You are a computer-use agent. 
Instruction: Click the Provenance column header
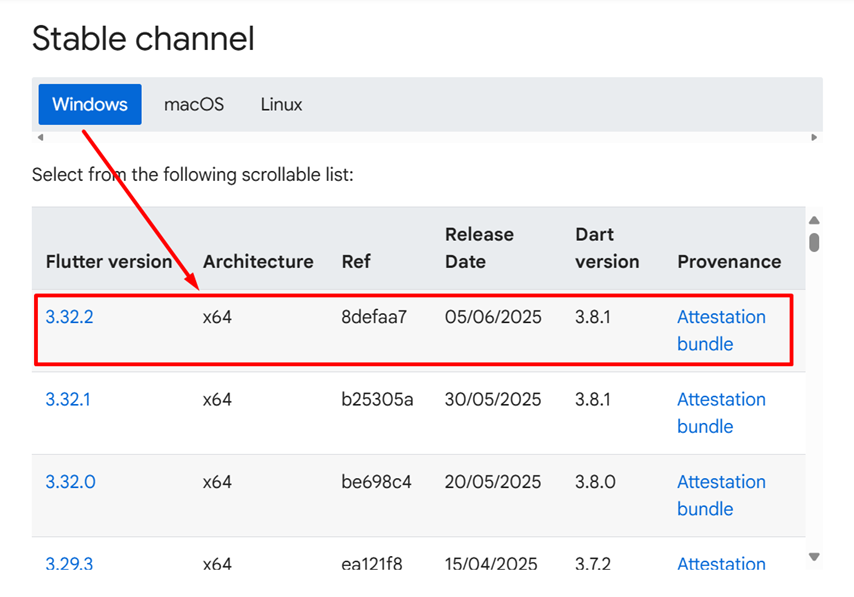tap(729, 261)
